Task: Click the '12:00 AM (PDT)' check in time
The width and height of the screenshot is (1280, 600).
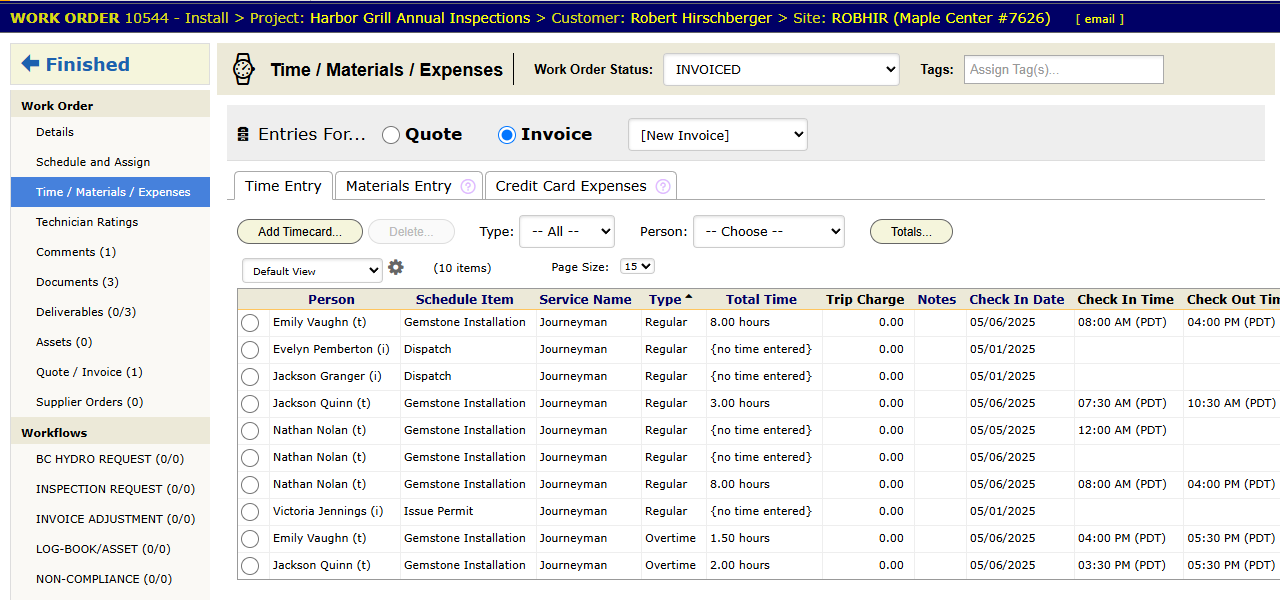Action: tap(1122, 430)
